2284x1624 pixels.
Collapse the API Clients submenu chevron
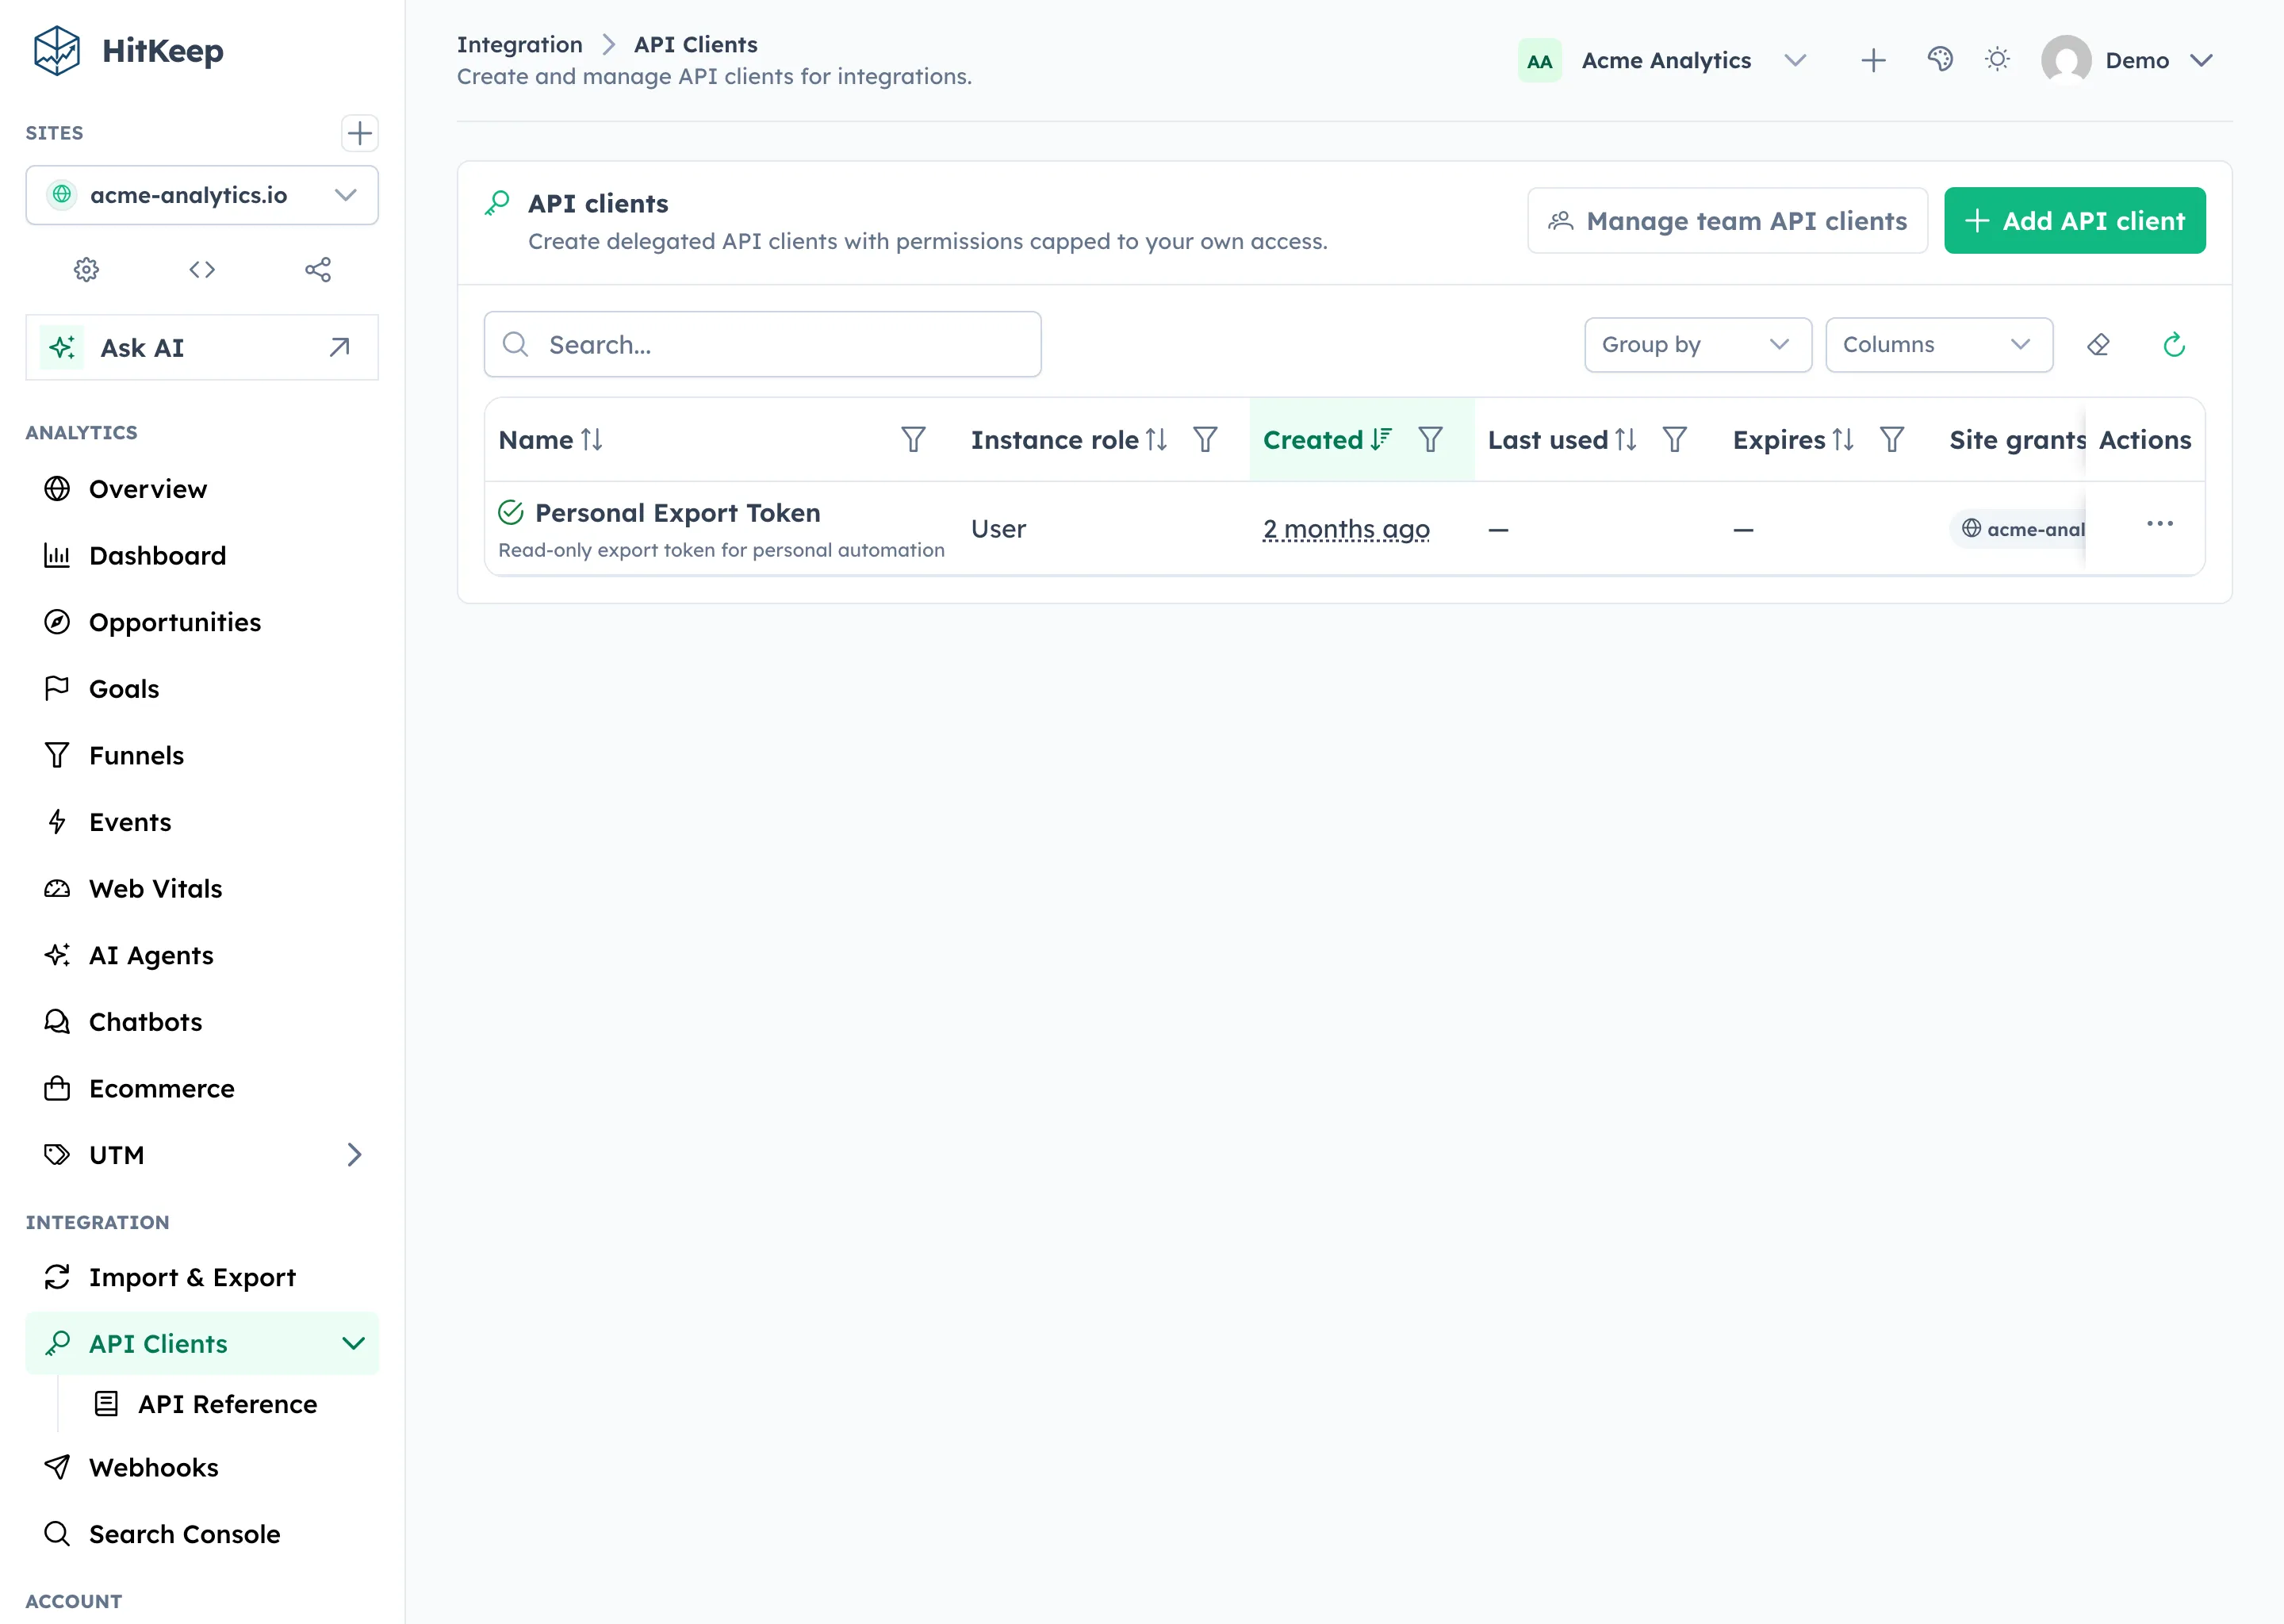pyautogui.click(x=353, y=1343)
